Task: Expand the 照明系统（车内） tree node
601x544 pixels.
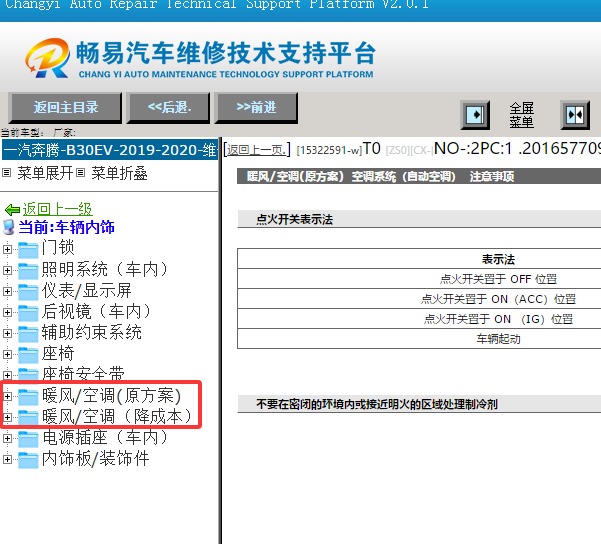Action: click(x=7, y=270)
